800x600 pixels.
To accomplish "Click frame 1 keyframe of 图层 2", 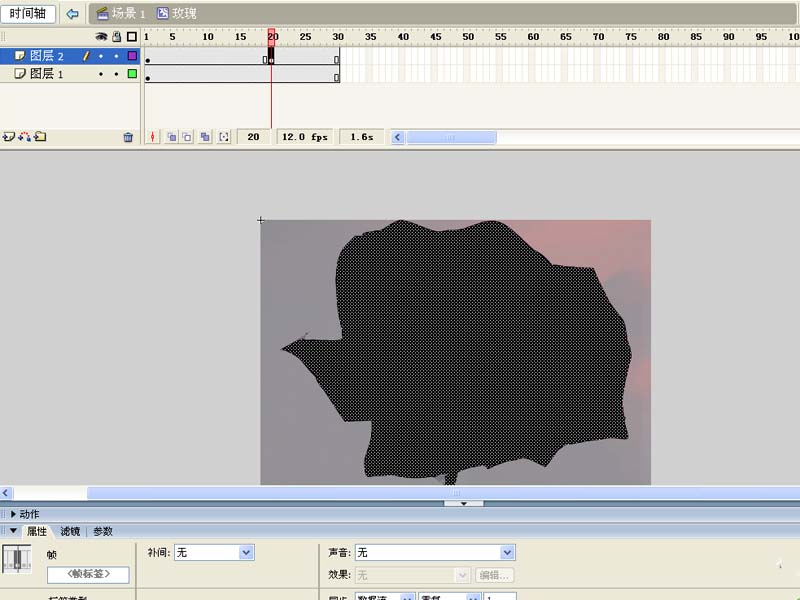I will tap(148, 56).
